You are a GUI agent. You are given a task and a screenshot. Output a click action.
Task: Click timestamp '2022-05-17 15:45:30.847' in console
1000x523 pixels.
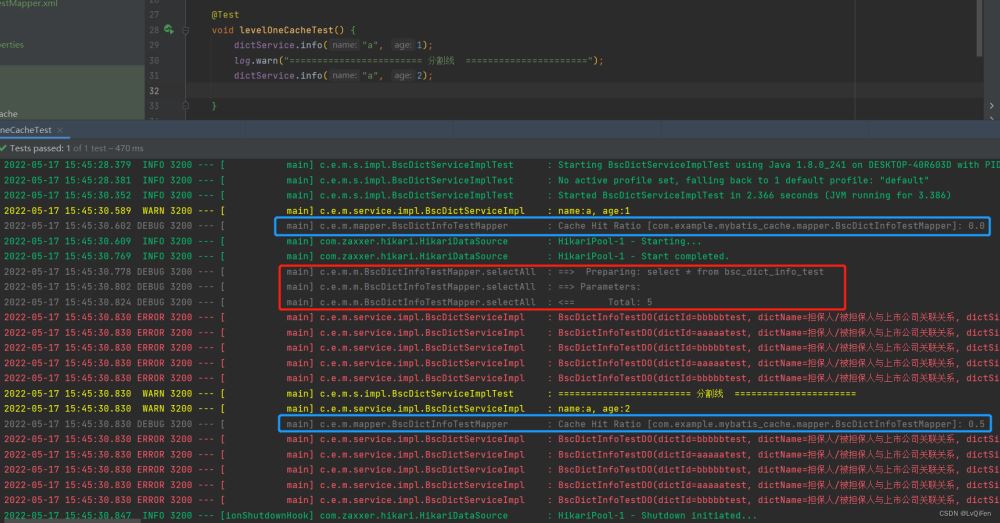click(x=68, y=515)
